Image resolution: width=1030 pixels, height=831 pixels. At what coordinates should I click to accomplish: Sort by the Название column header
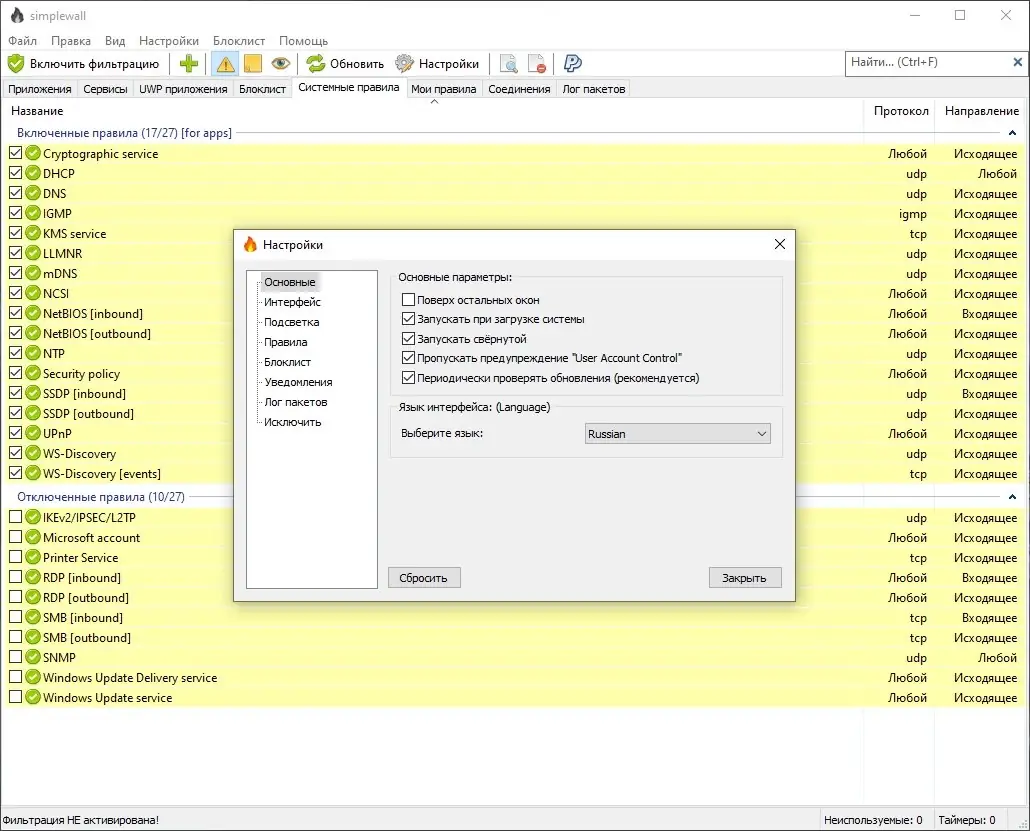pos(432,111)
